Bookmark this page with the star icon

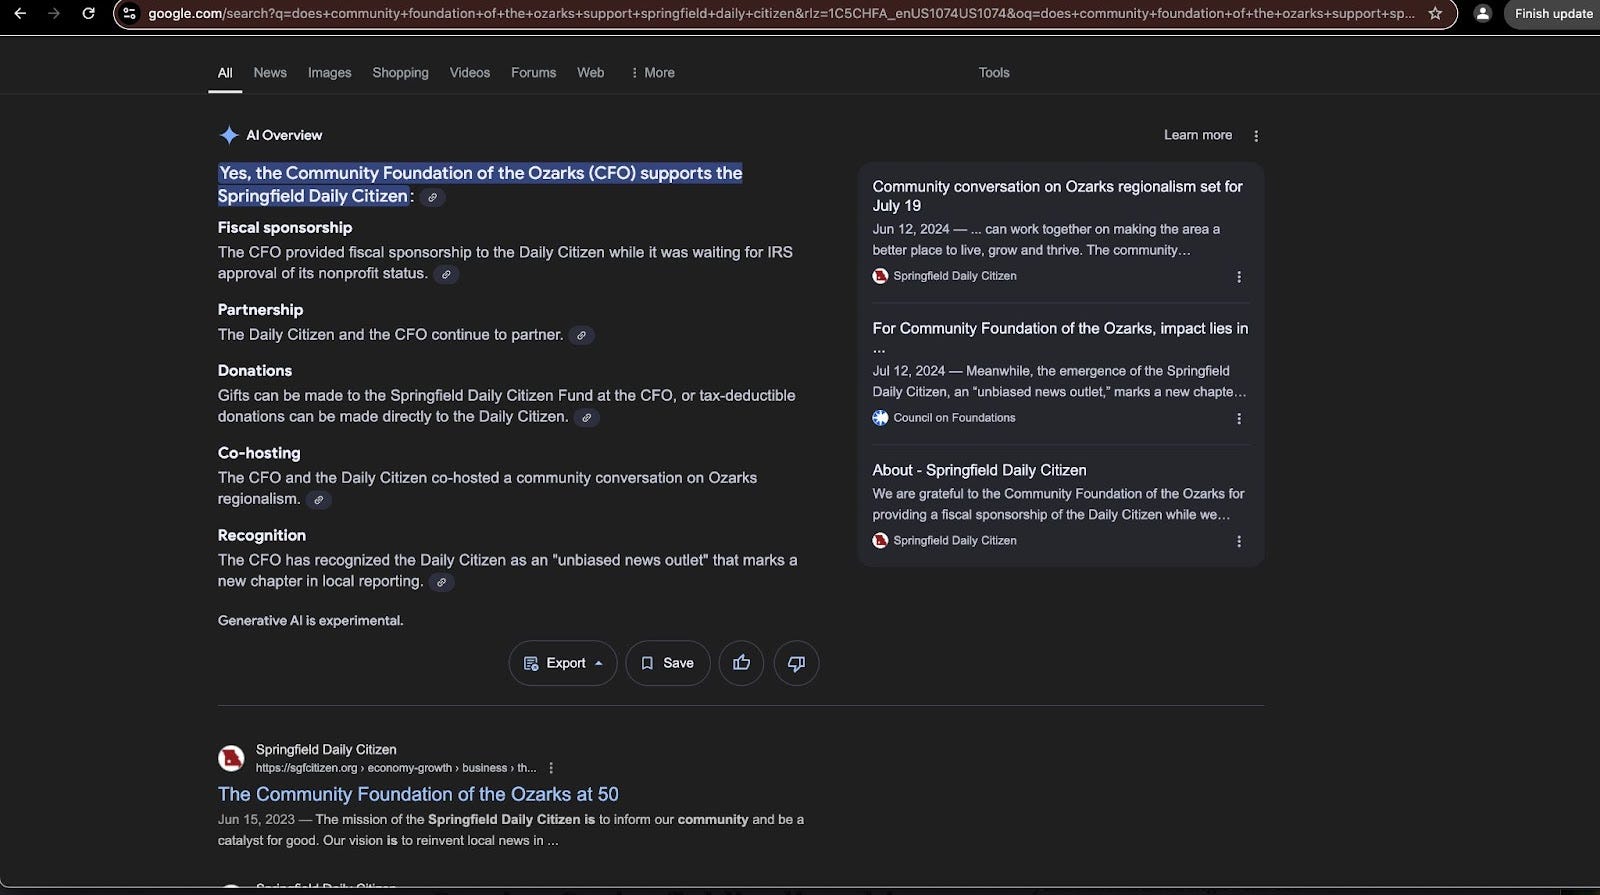(1435, 14)
